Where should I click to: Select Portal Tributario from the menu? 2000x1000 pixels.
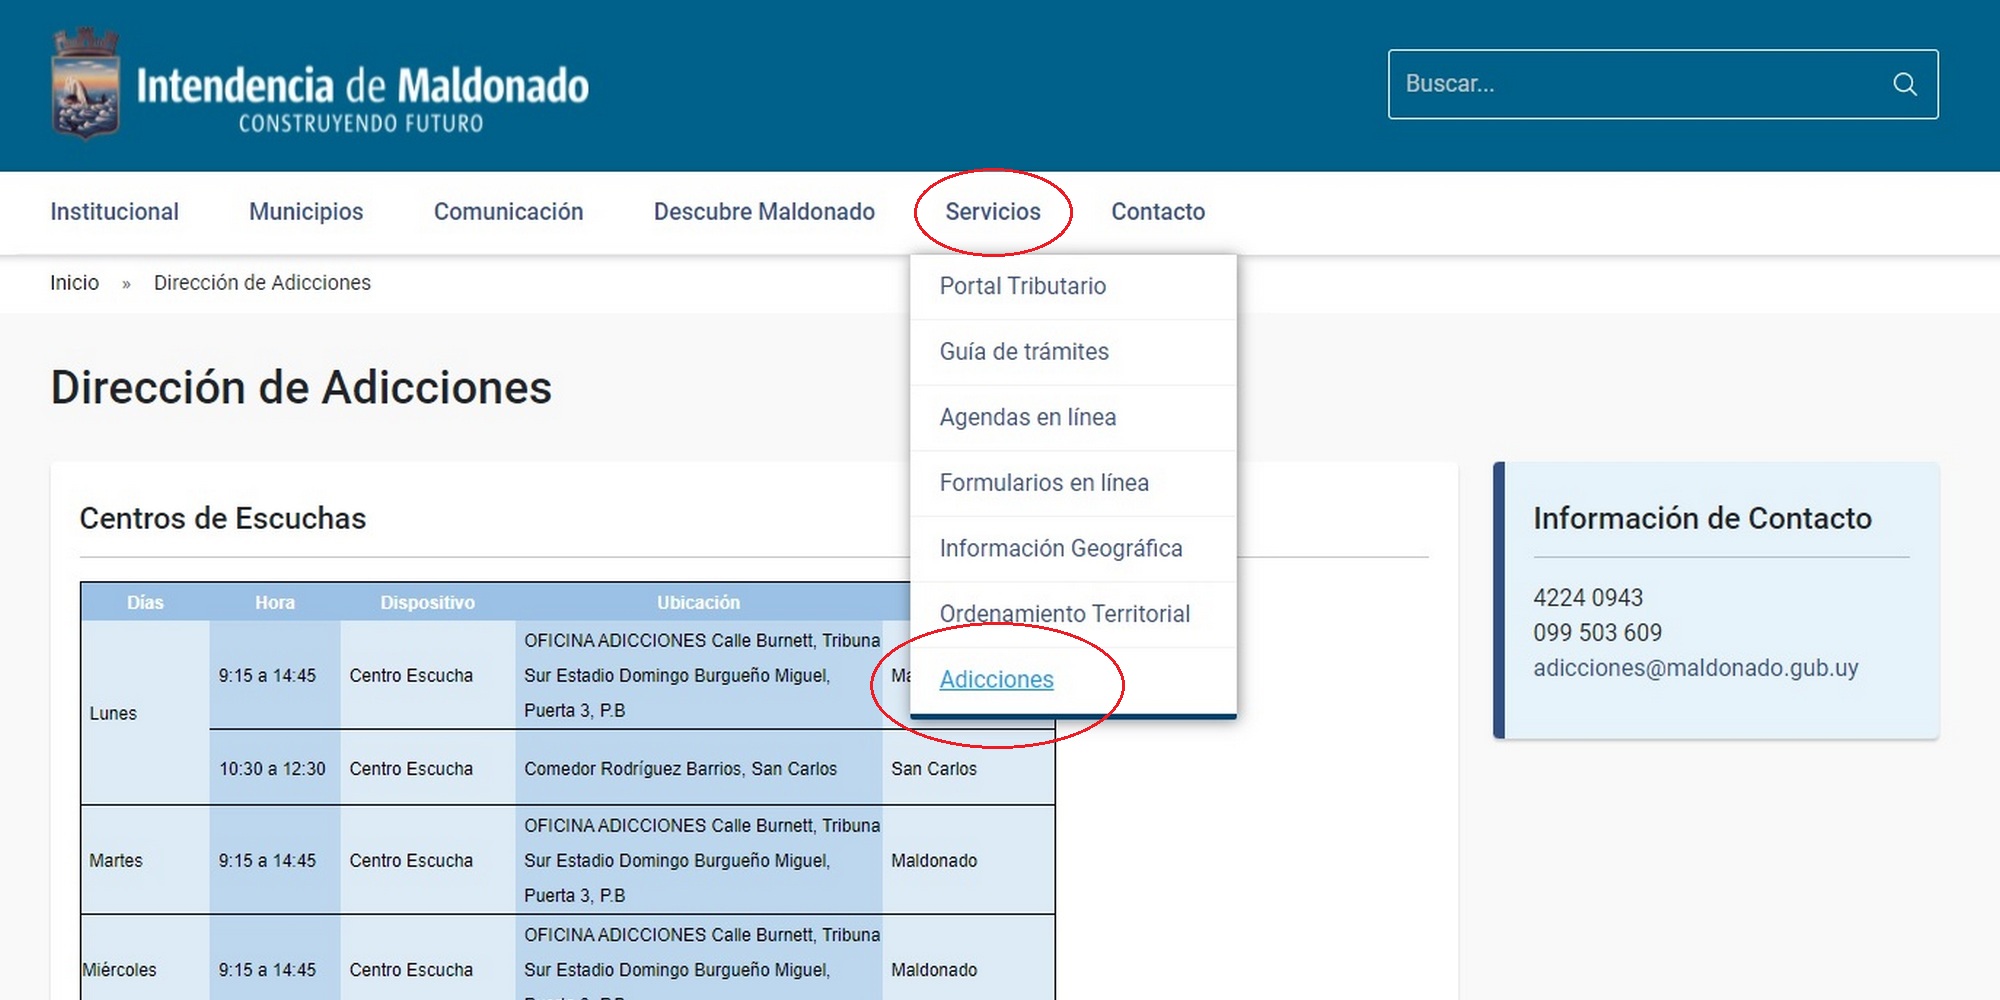[1022, 286]
